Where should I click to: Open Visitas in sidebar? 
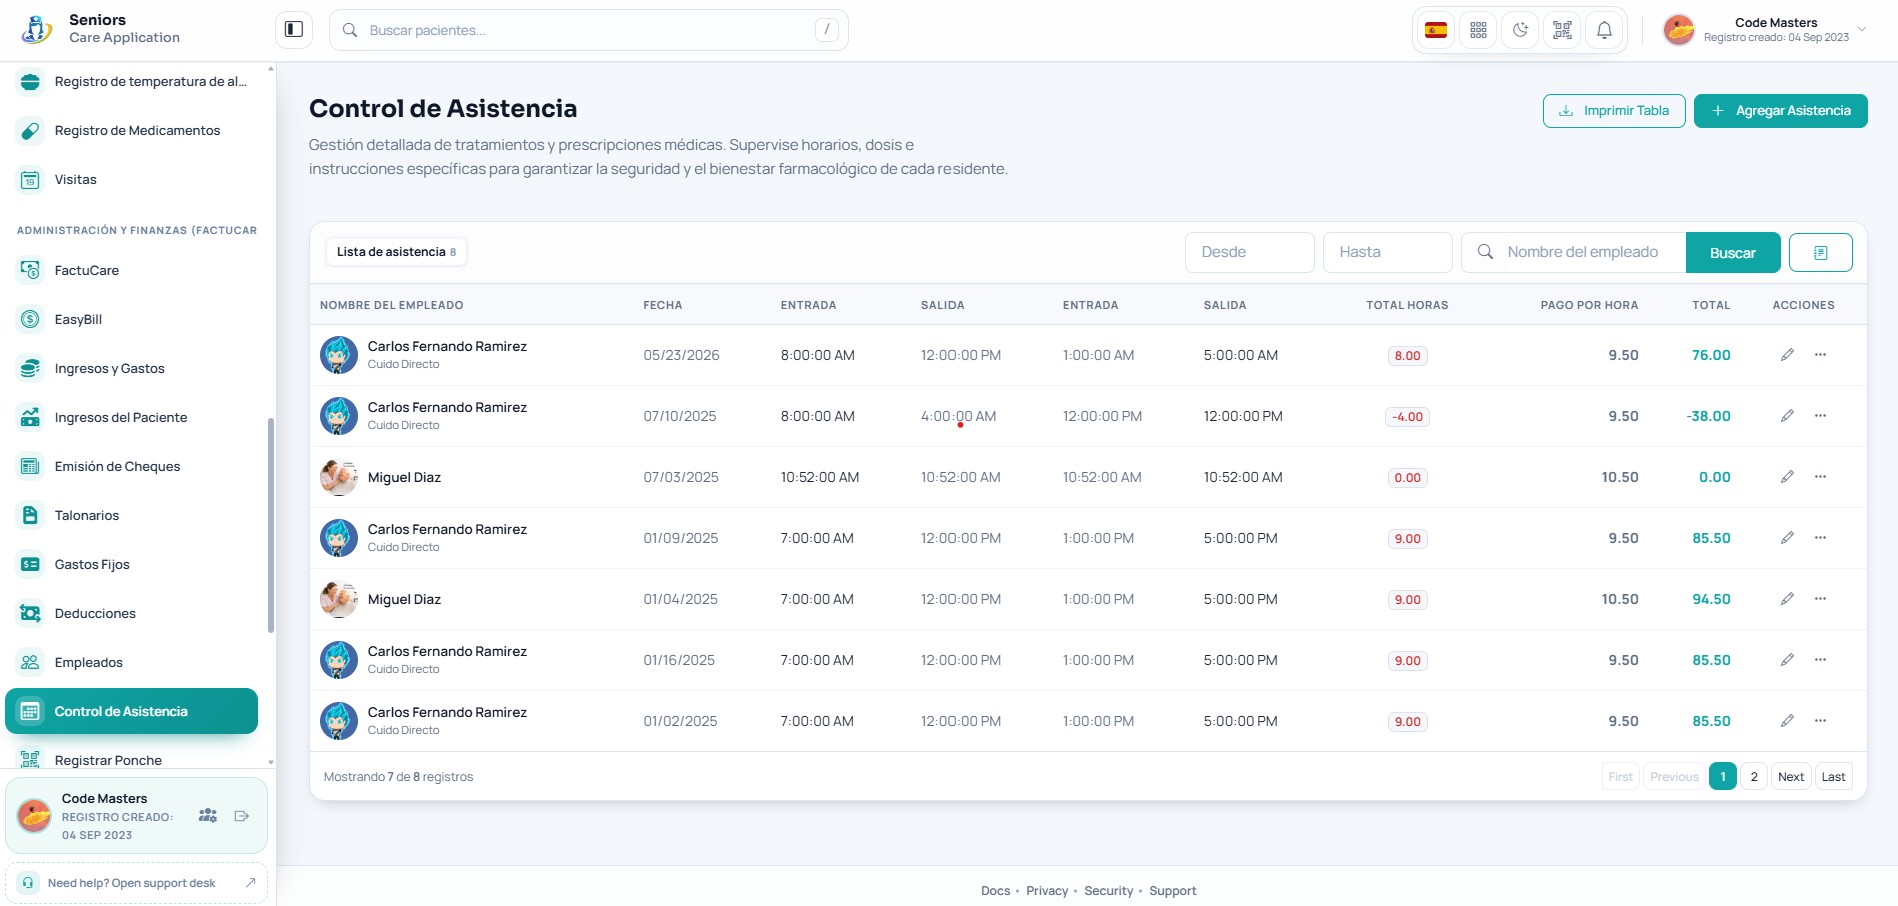coord(132,180)
